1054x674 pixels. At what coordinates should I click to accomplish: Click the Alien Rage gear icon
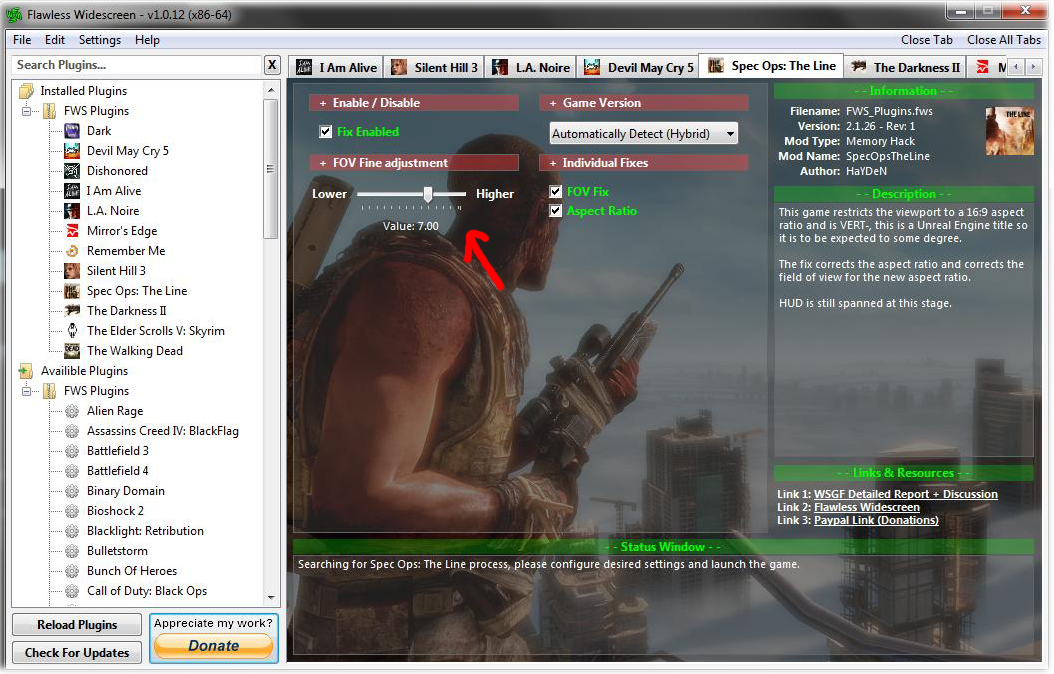tap(72, 411)
